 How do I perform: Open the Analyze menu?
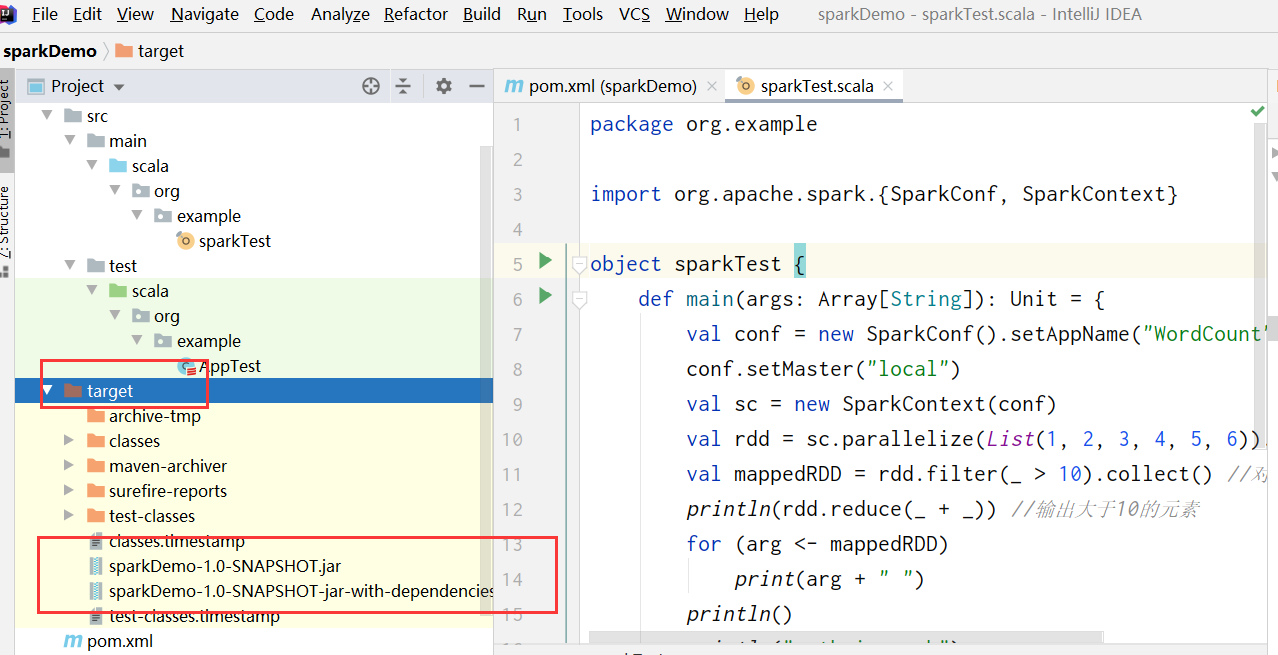338,14
